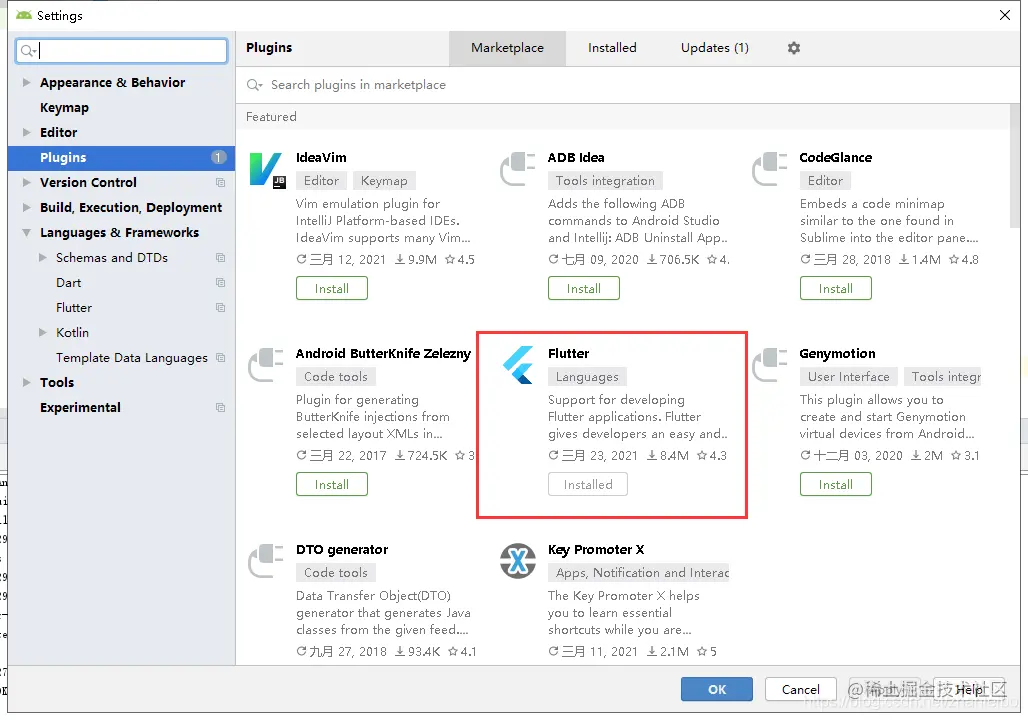The height and width of the screenshot is (720, 1028).
Task: Open the DTO generator plugin title
Action: (x=342, y=550)
